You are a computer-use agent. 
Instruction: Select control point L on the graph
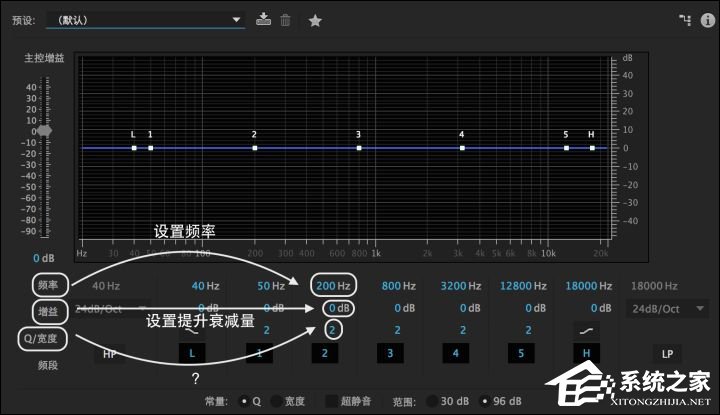click(134, 148)
